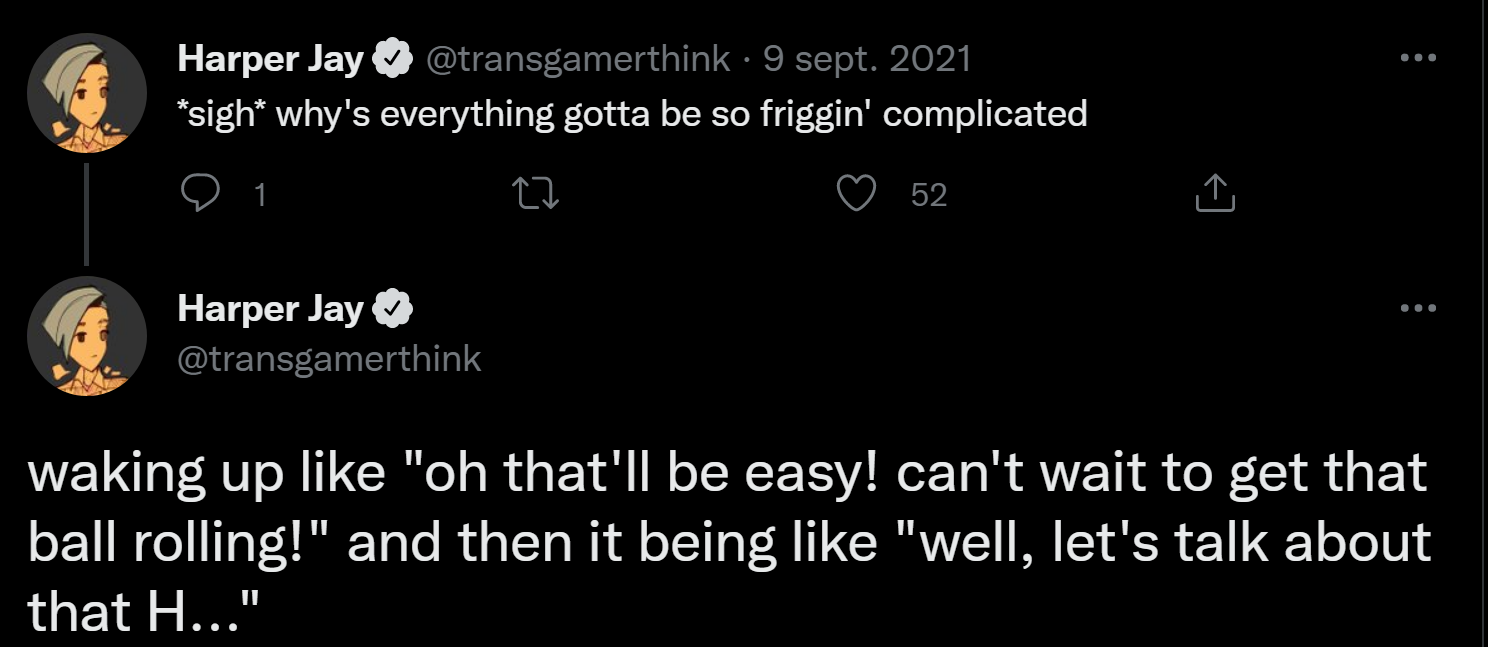Click Harper Jay's name above the 'waking up' tweet
Image resolution: width=1488 pixels, height=647 pixels.
point(270,309)
